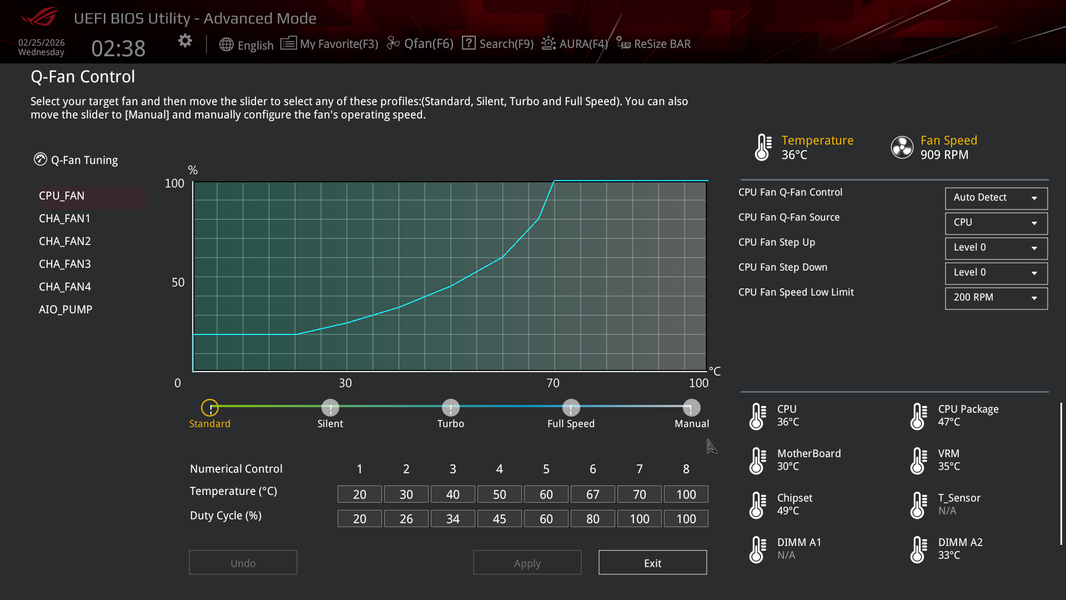The height and width of the screenshot is (600, 1066).
Task: Open ReSize BAR icon
Action: pos(623,43)
